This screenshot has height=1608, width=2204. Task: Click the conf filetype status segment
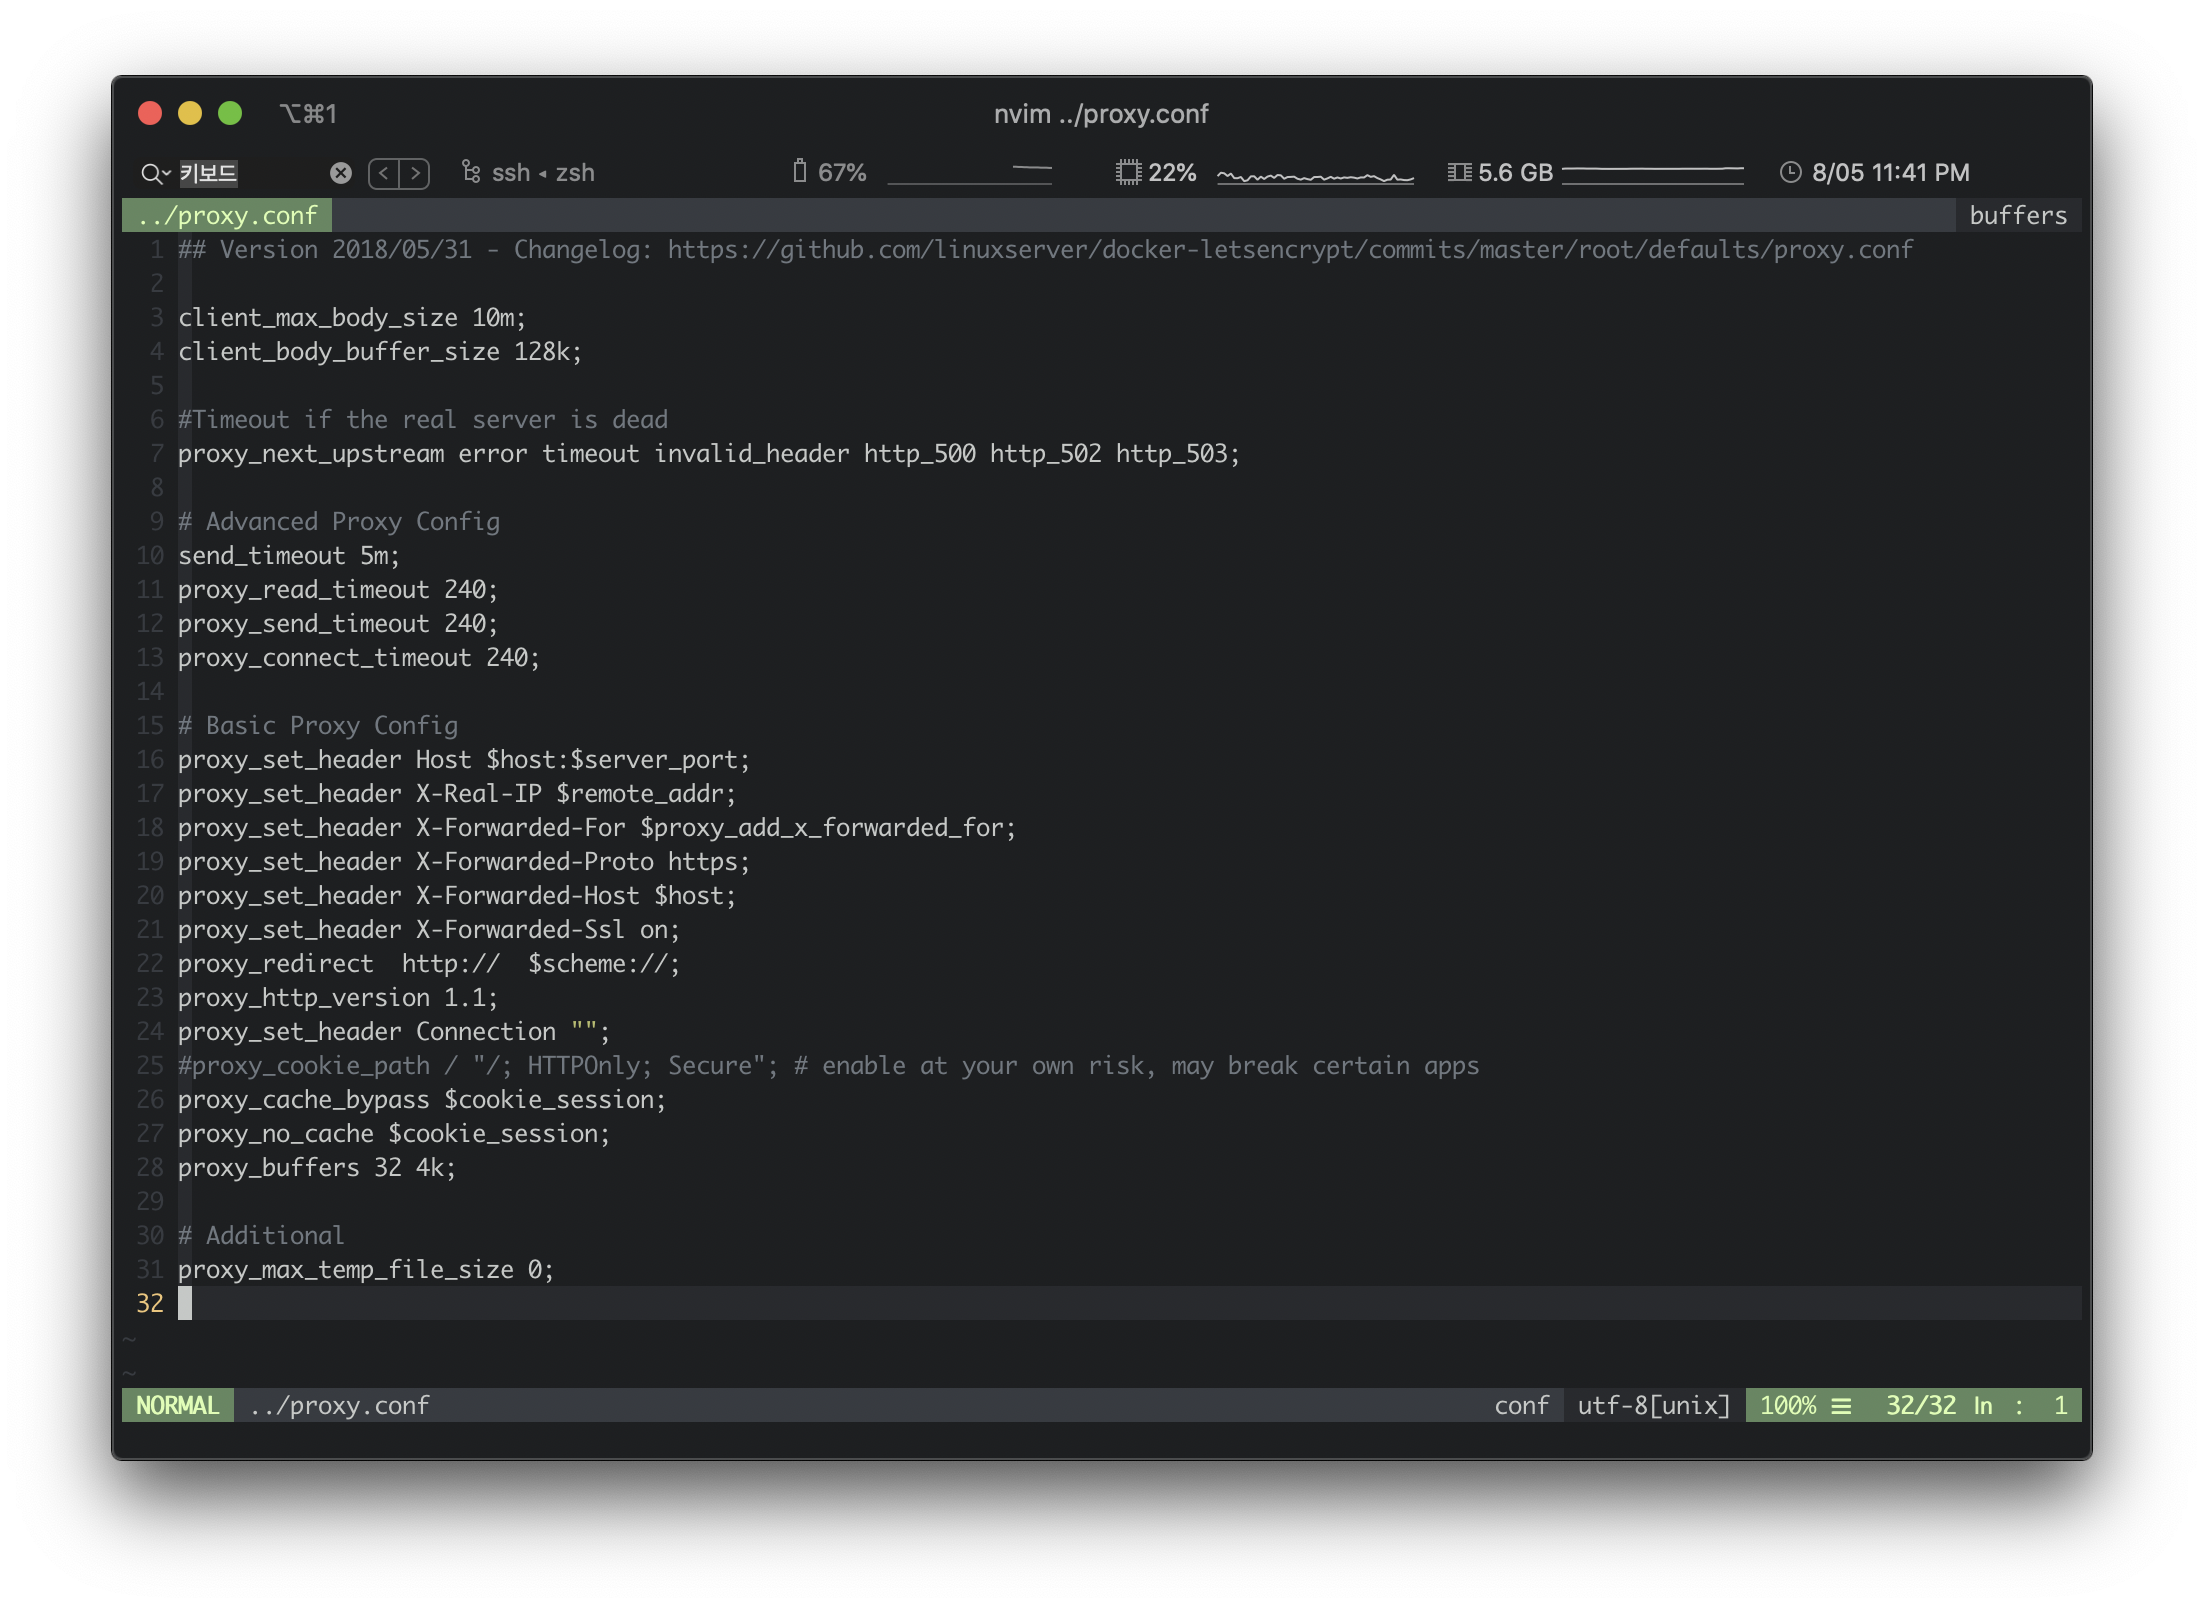(x=1521, y=1405)
